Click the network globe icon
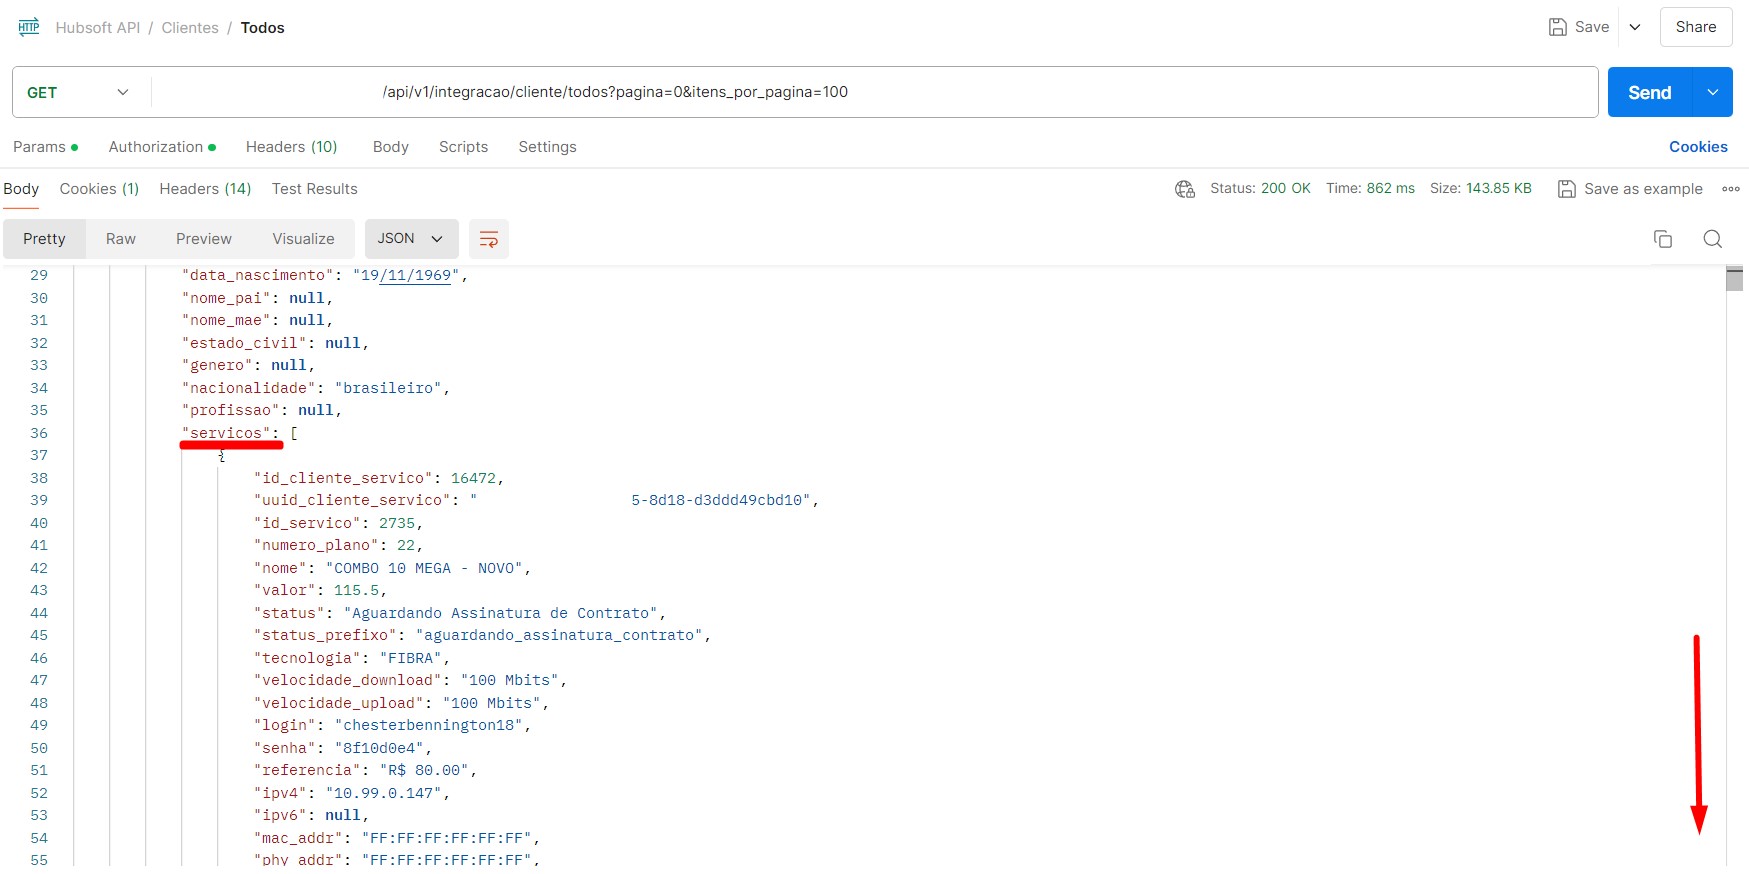This screenshot has height=874, width=1749. 1185,189
